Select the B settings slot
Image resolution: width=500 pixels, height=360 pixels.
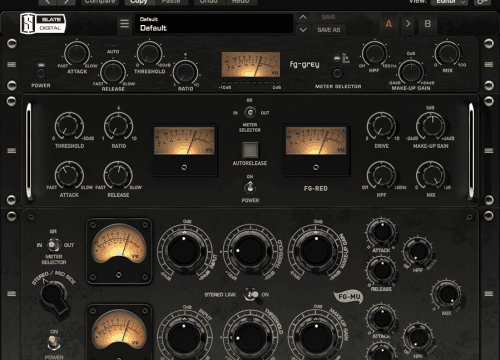point(428,24)
